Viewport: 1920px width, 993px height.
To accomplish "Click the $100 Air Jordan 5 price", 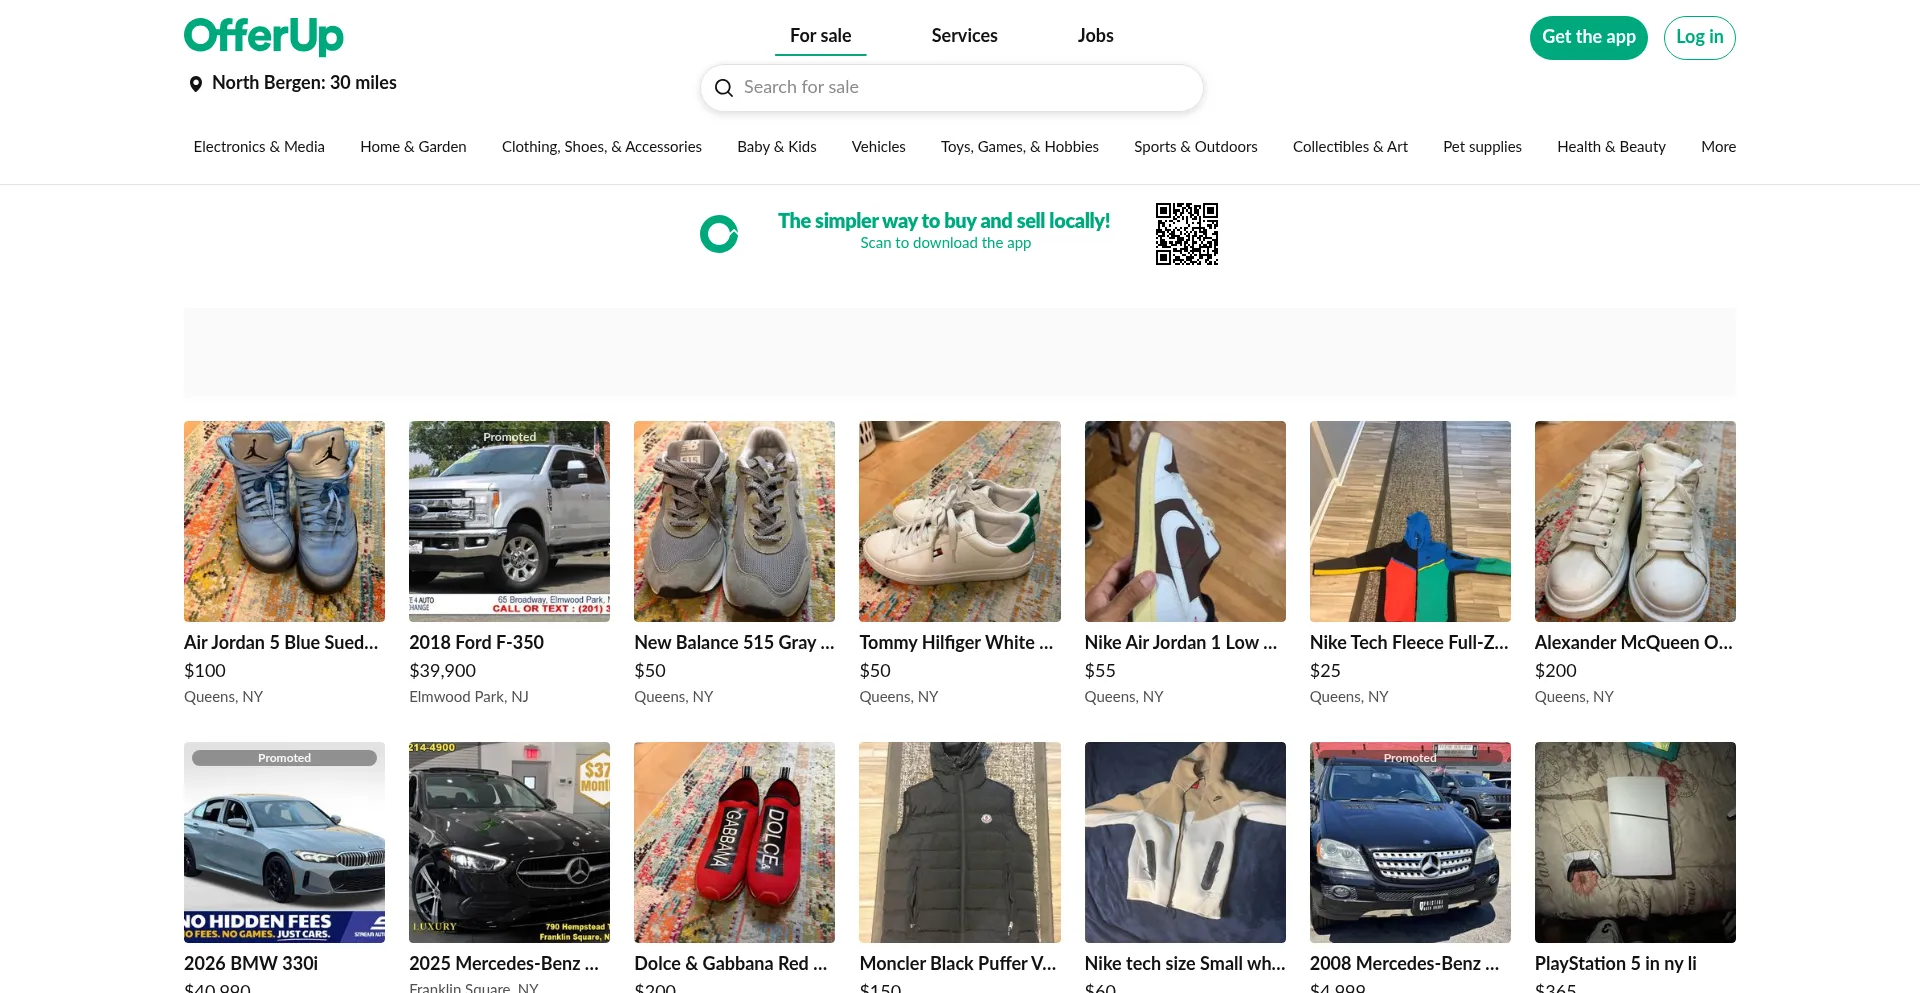I will pyautogui.click(x=205, y=671).
